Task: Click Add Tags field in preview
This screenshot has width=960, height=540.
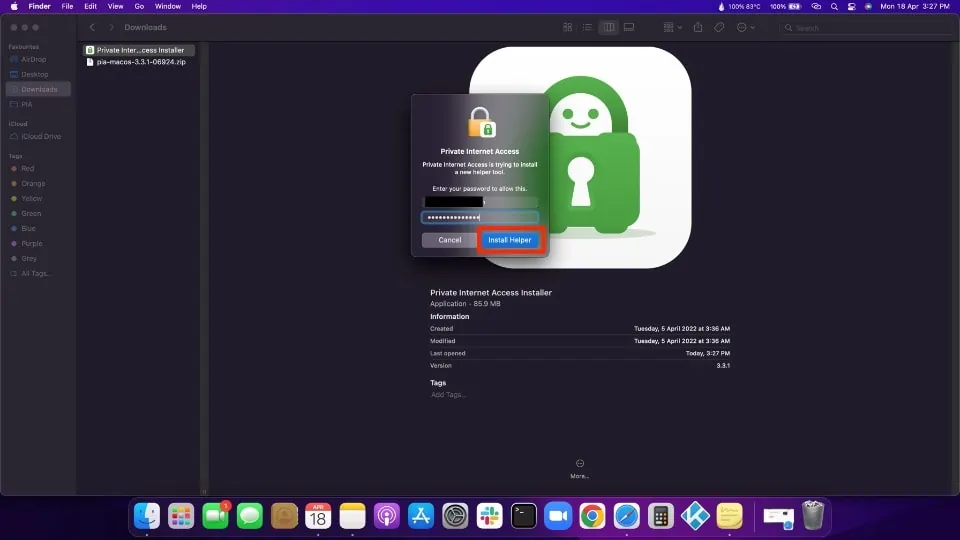Action: tap(448, 395)
